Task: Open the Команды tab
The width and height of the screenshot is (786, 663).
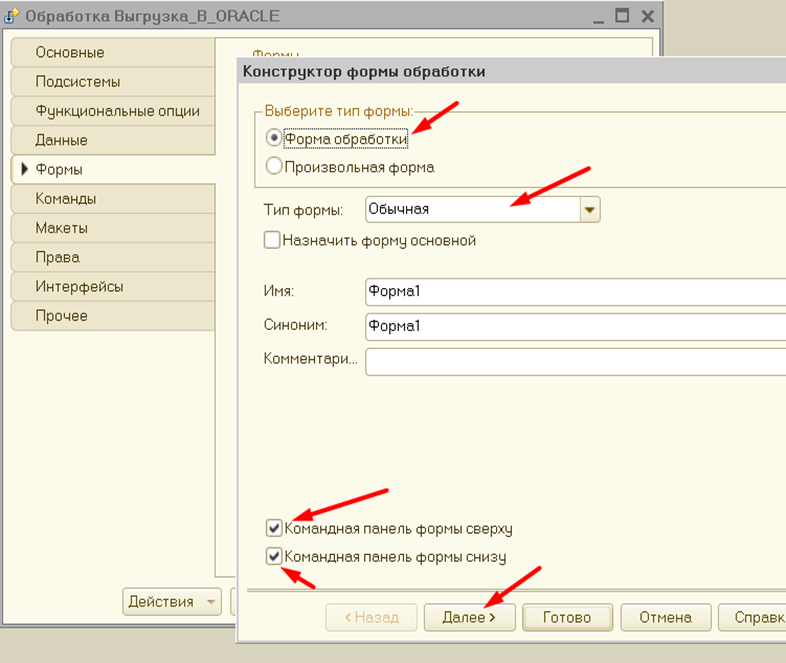Action: coord(113,198)
